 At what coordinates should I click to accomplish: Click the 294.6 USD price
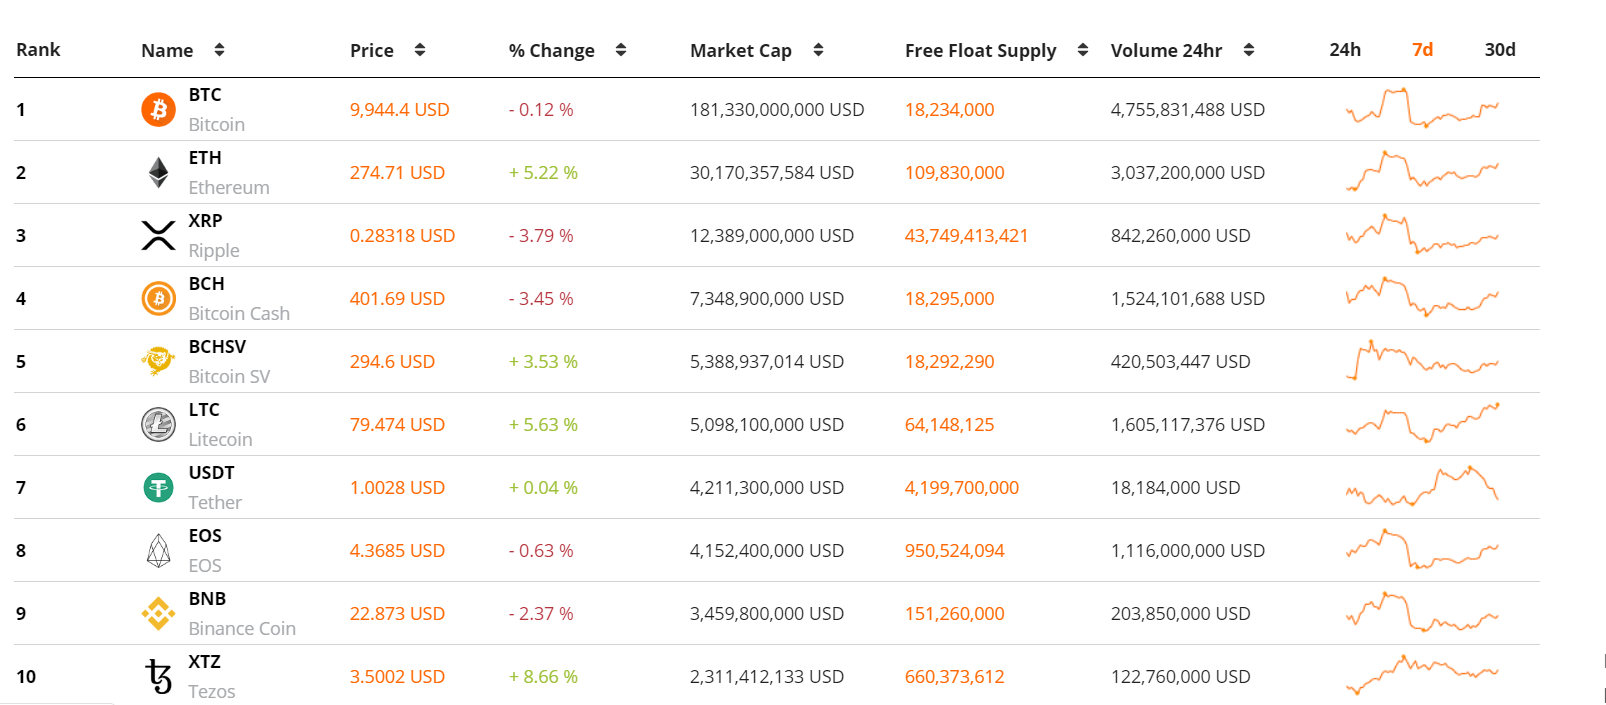click(x=392, y=362)
